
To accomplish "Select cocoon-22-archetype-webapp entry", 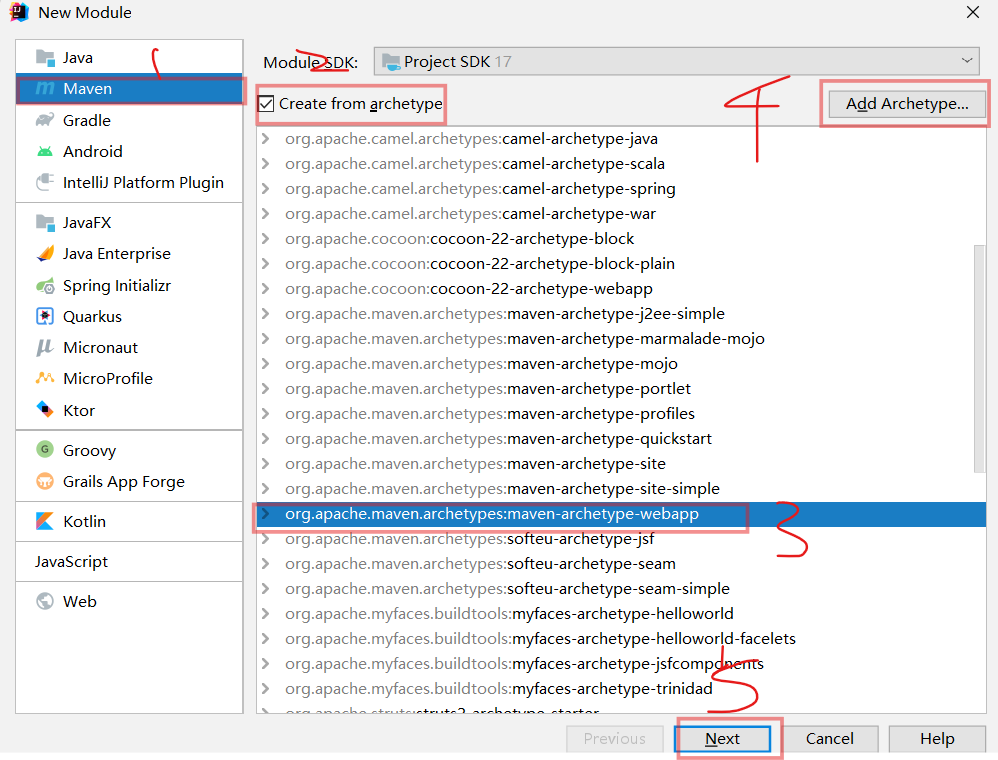I will [469, 289].
